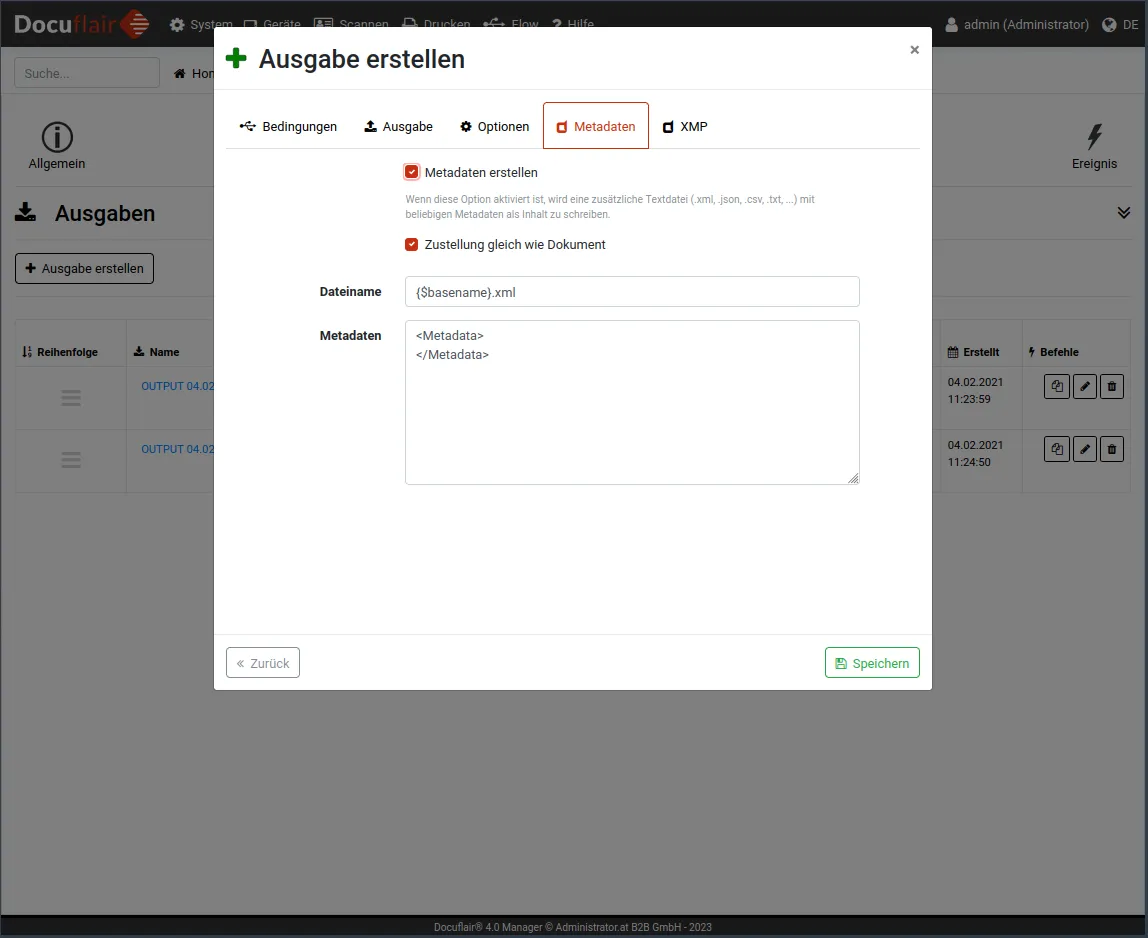Edit the second output with pencil icon
1148x938 pixels.
[x=1084, y=450]
